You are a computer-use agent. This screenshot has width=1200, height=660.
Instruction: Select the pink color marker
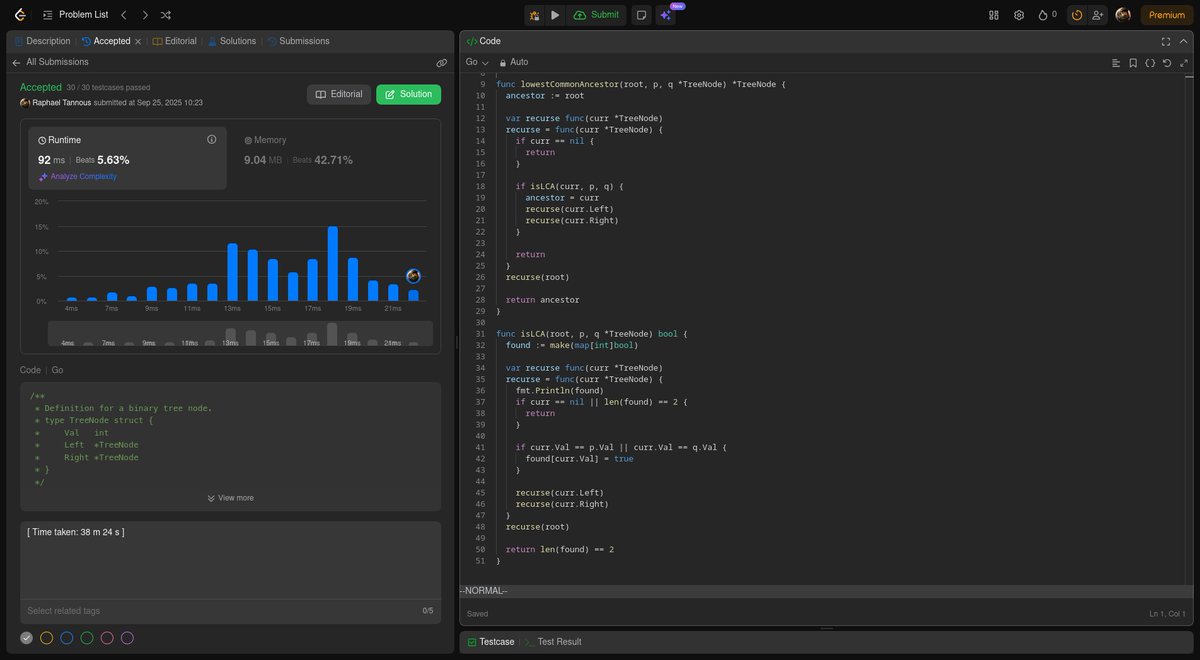click(x=107, y=638)
